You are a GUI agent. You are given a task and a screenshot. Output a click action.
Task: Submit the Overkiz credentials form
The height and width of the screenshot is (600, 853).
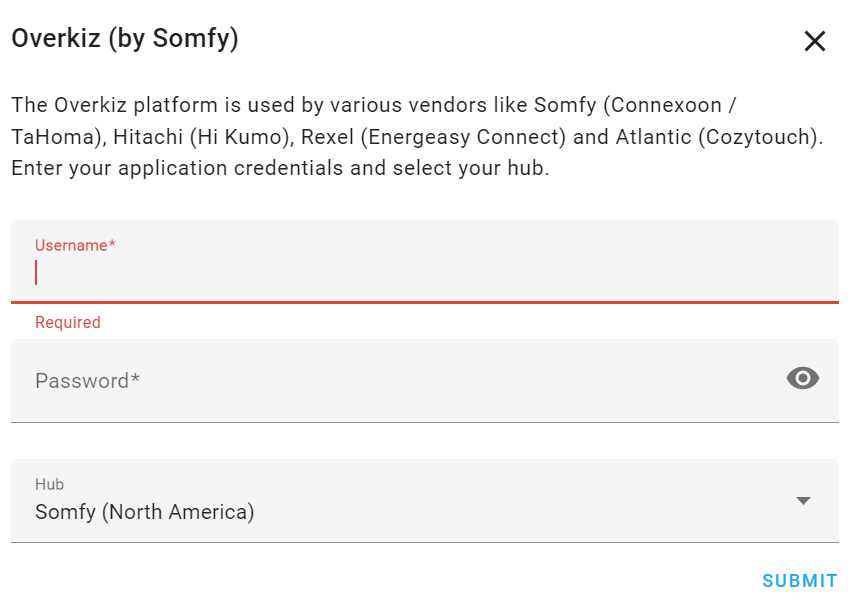tap(798, 580)
